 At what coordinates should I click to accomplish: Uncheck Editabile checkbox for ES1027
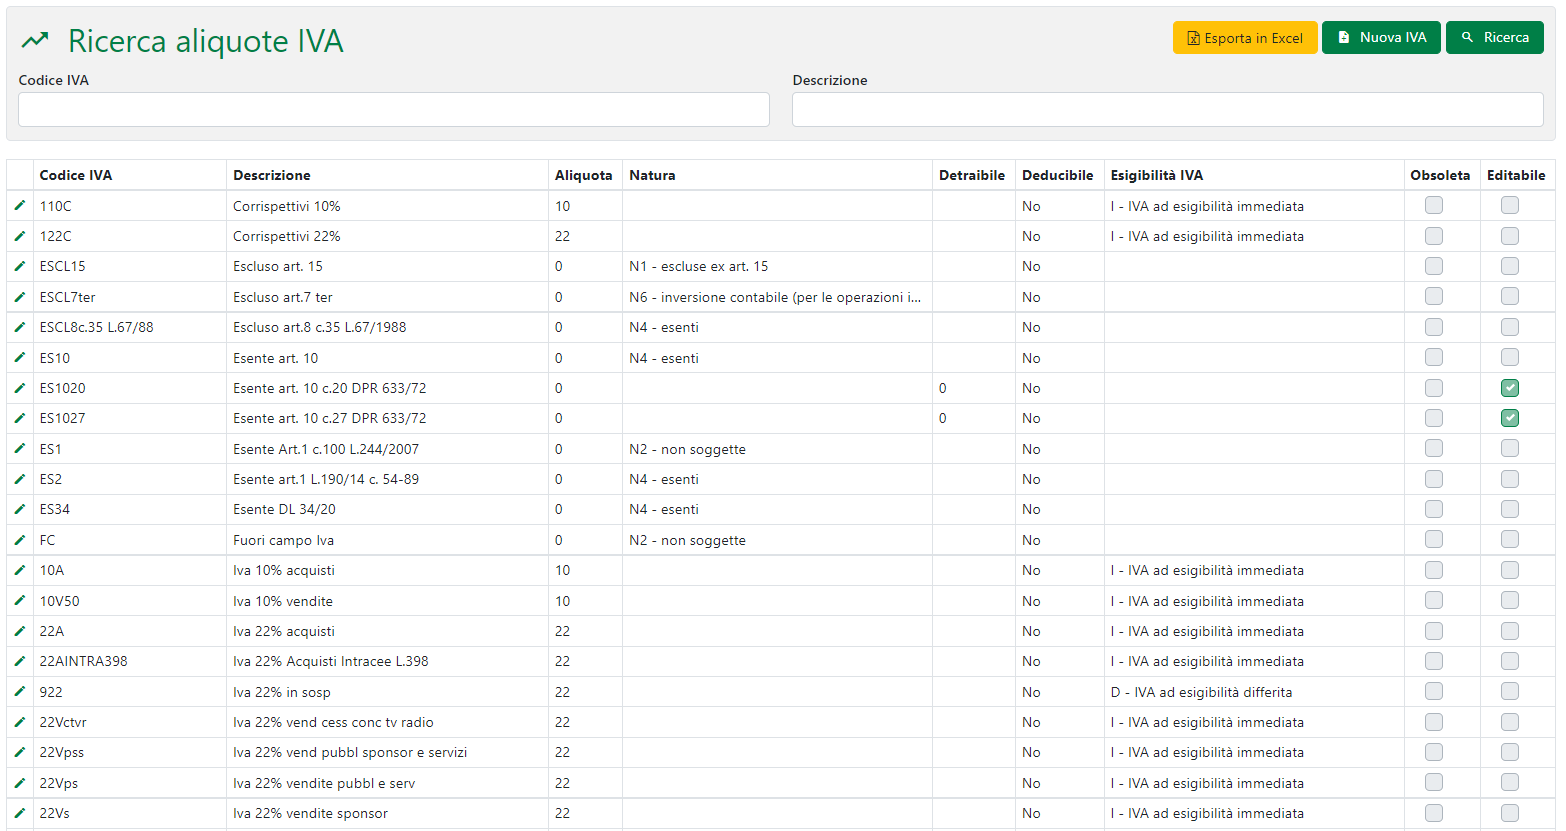point(1509,418)
